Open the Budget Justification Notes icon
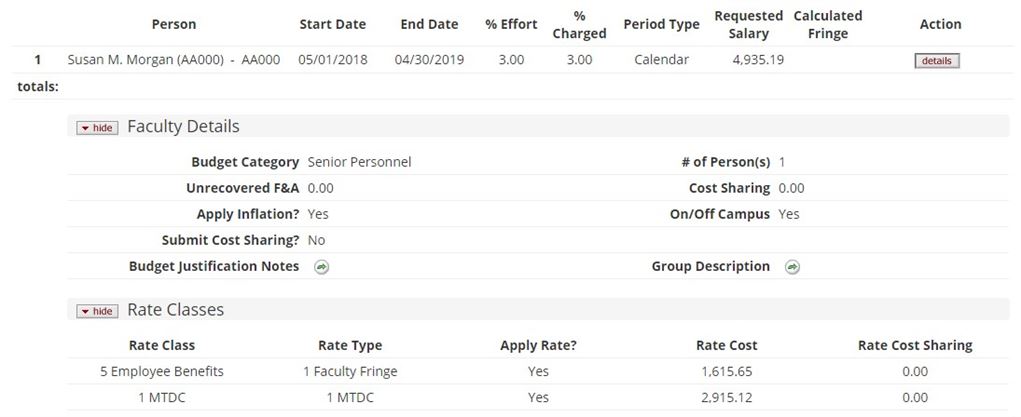This screenshot has width=1021, height=417. coord(322,267)
